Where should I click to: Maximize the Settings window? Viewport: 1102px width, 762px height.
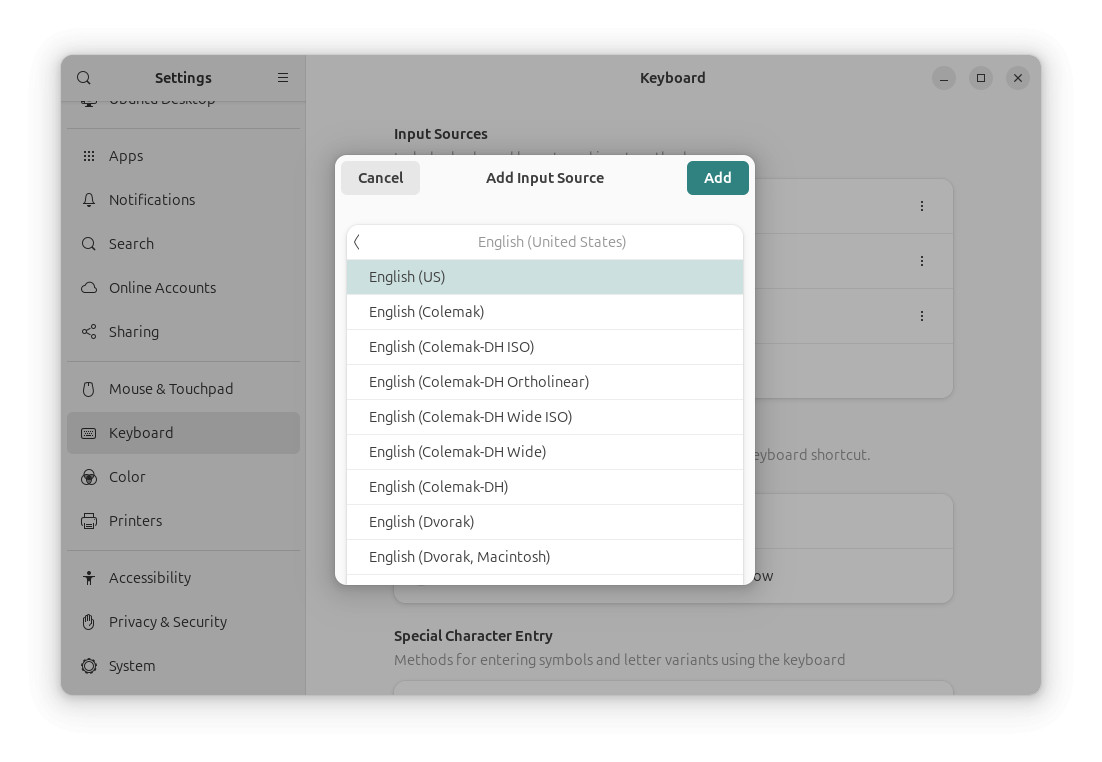[980, 78]
